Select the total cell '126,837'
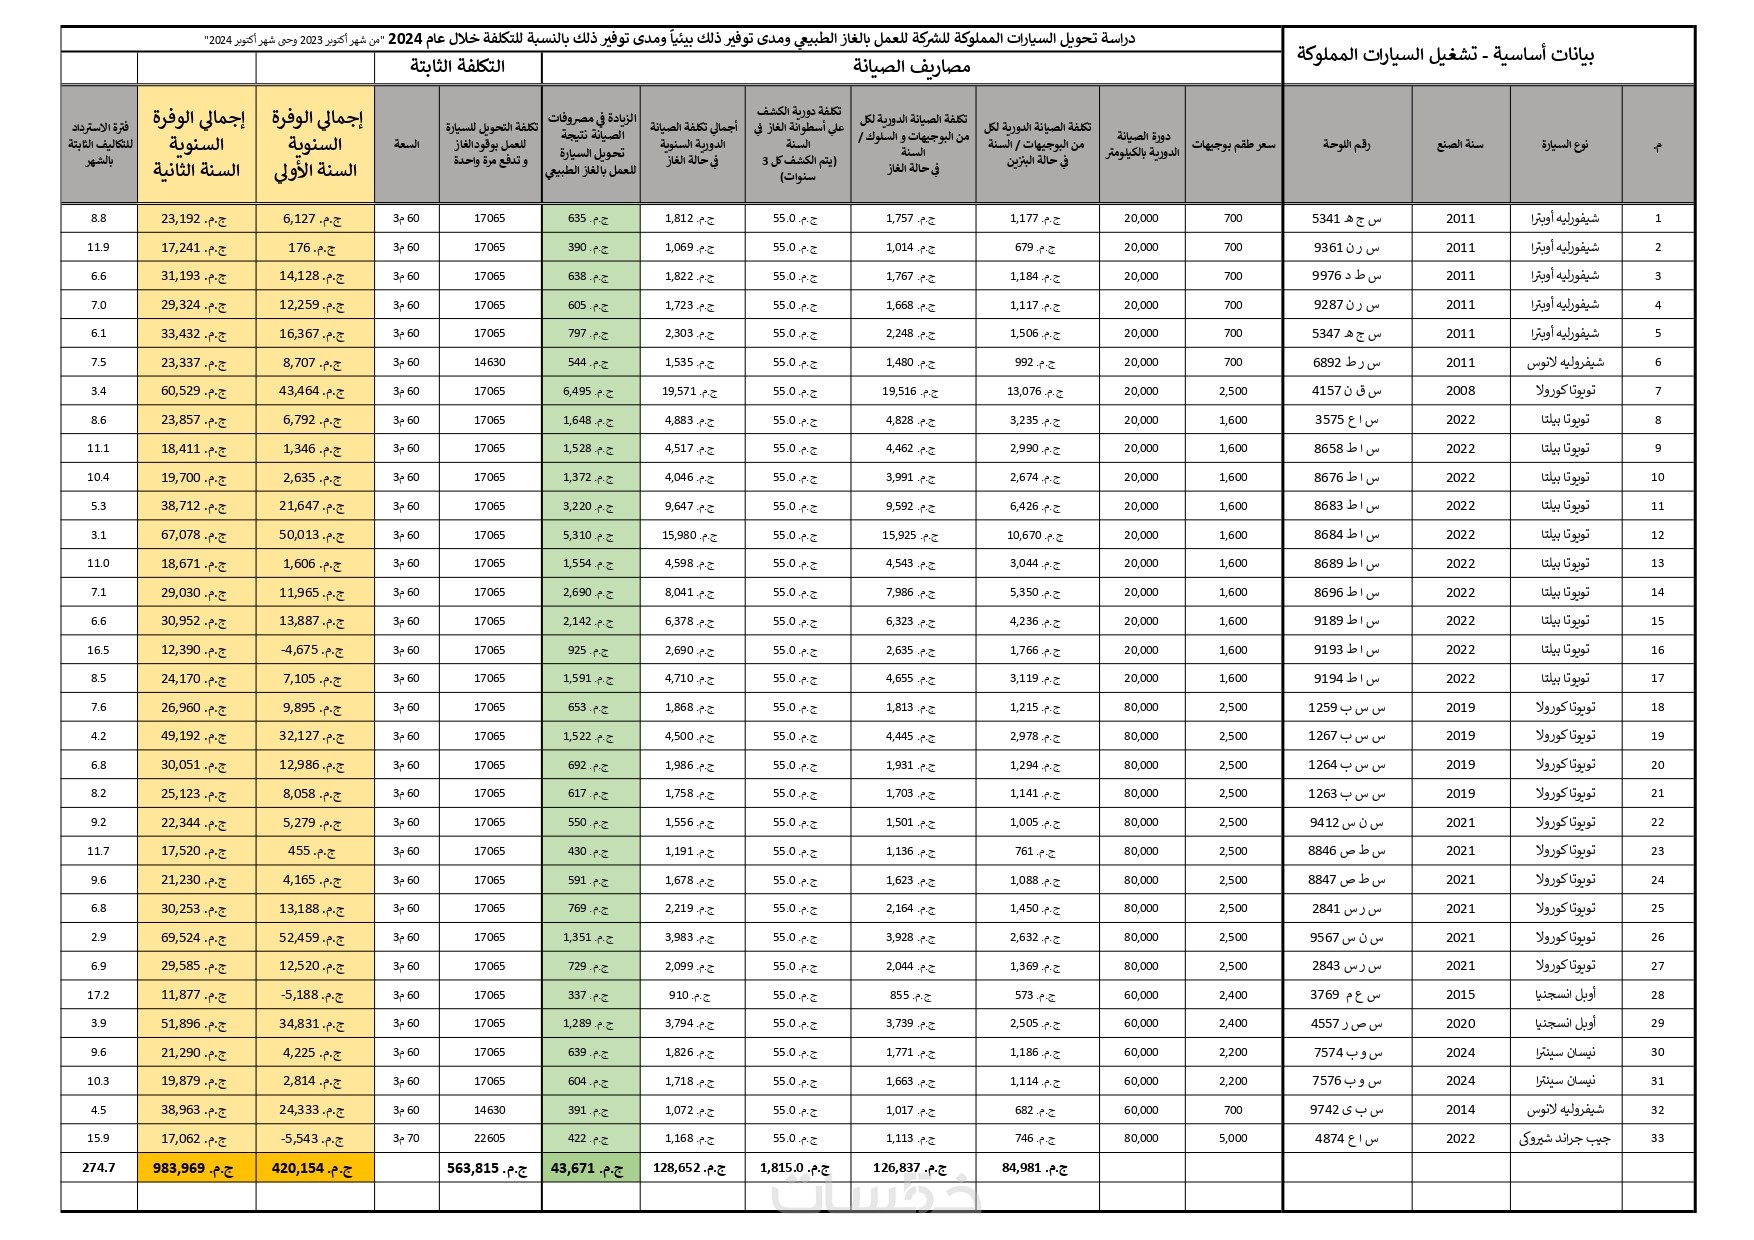Screen dimensions: 1754x1240 coord(912,1167)
